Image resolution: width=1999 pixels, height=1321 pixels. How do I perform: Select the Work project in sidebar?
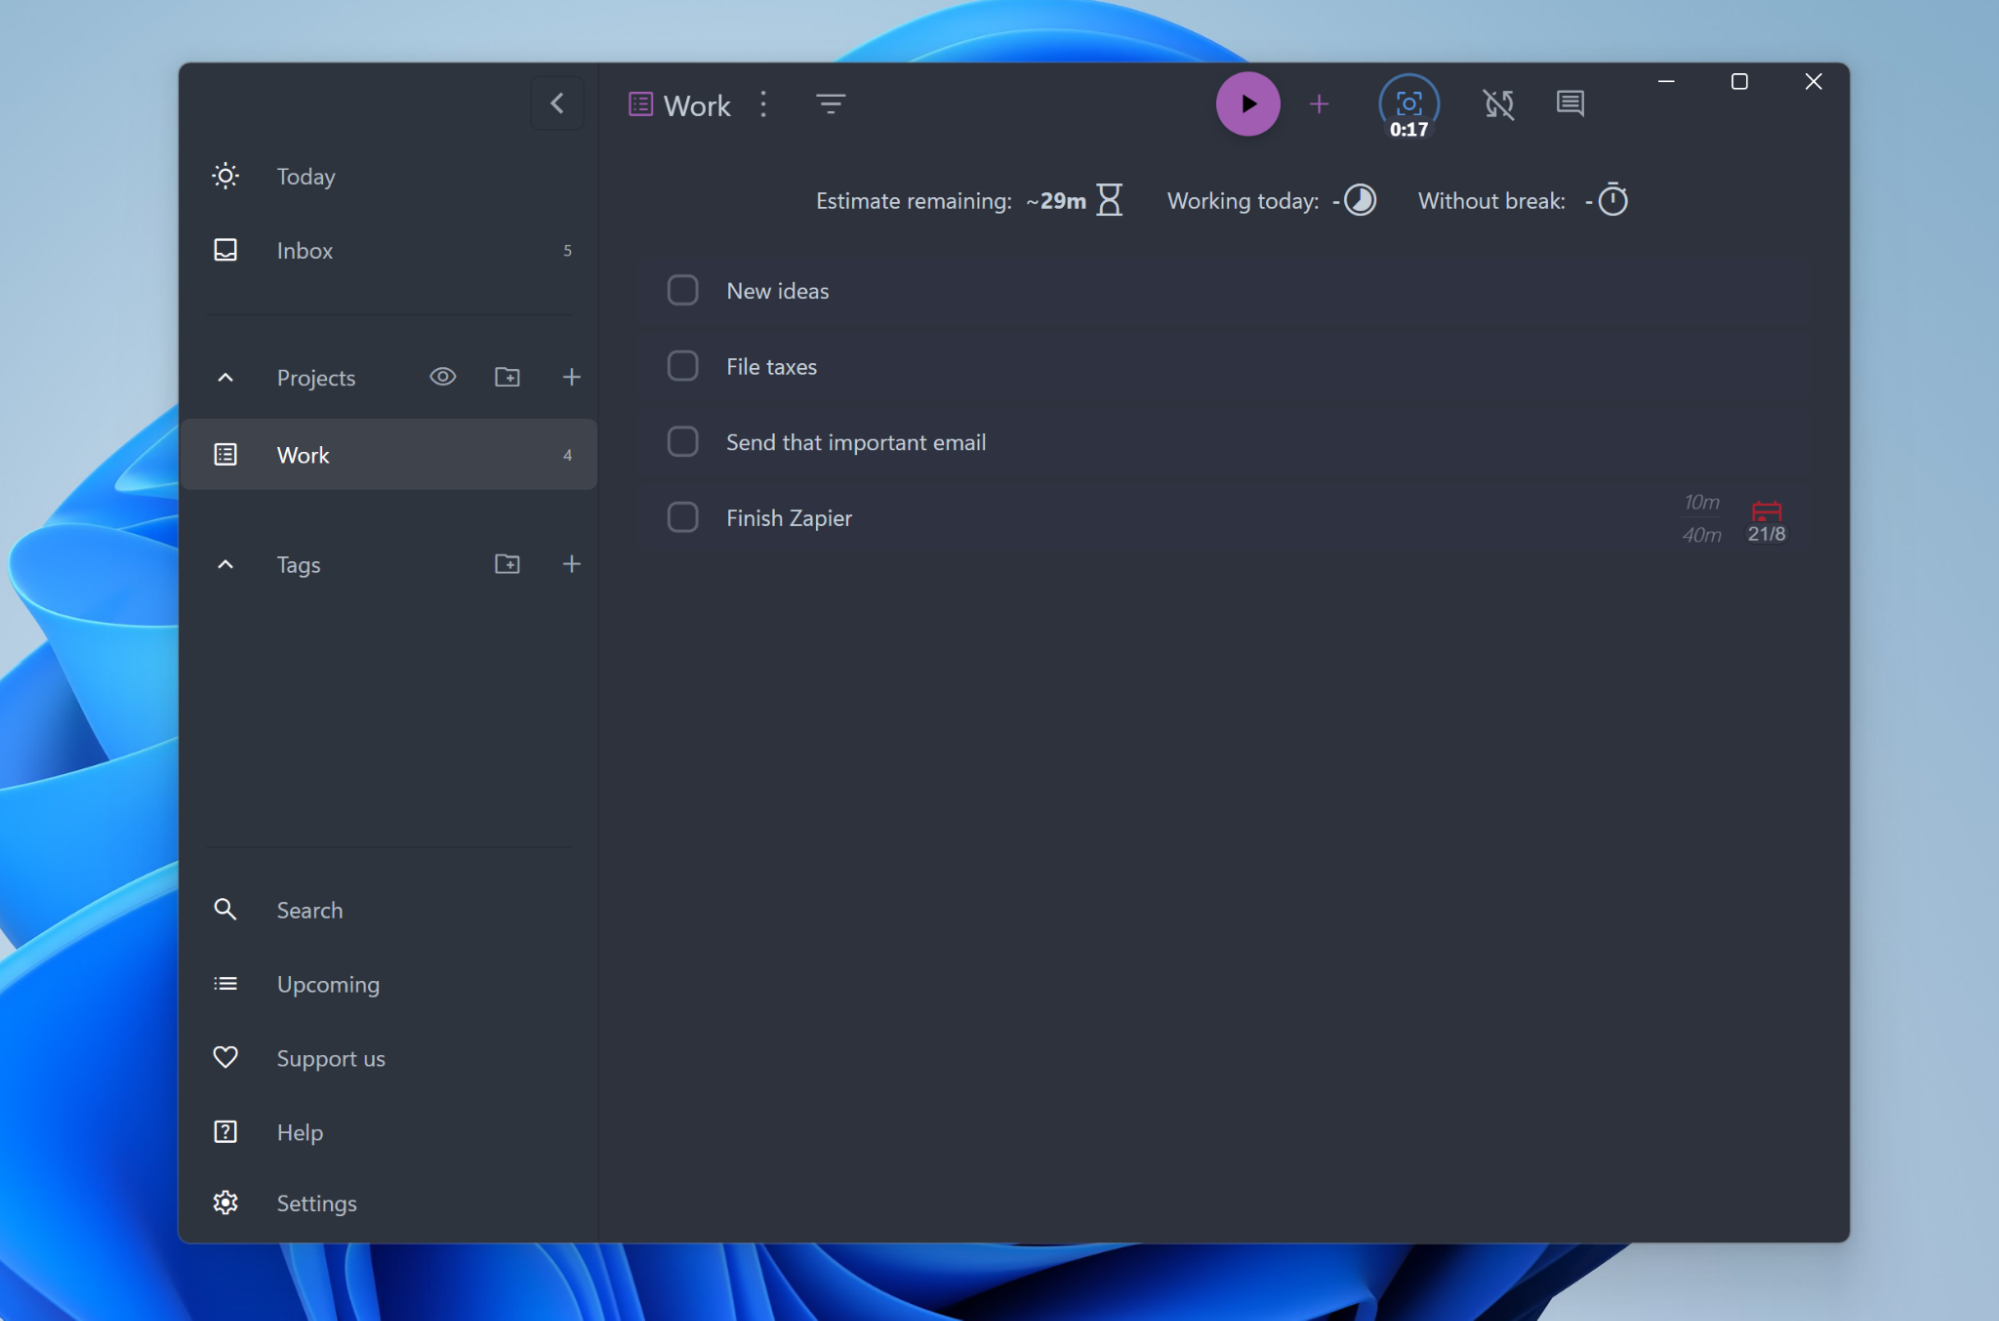(x=389, y=455)
